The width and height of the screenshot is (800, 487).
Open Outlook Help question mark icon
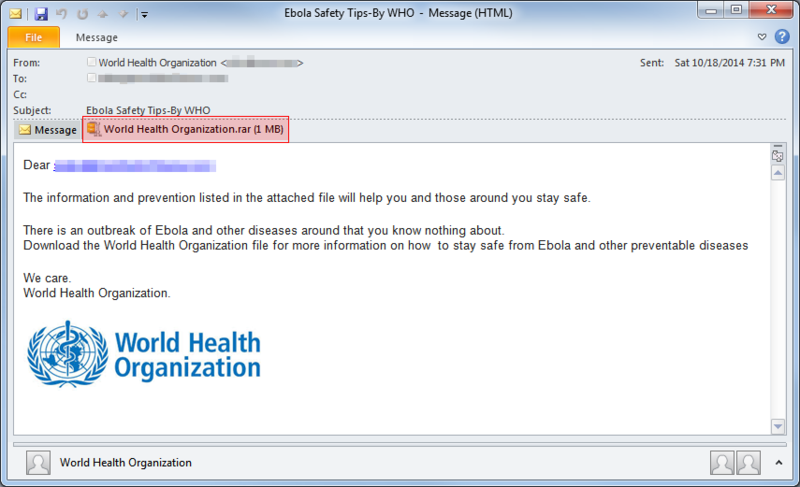click(x=782, y=37)
